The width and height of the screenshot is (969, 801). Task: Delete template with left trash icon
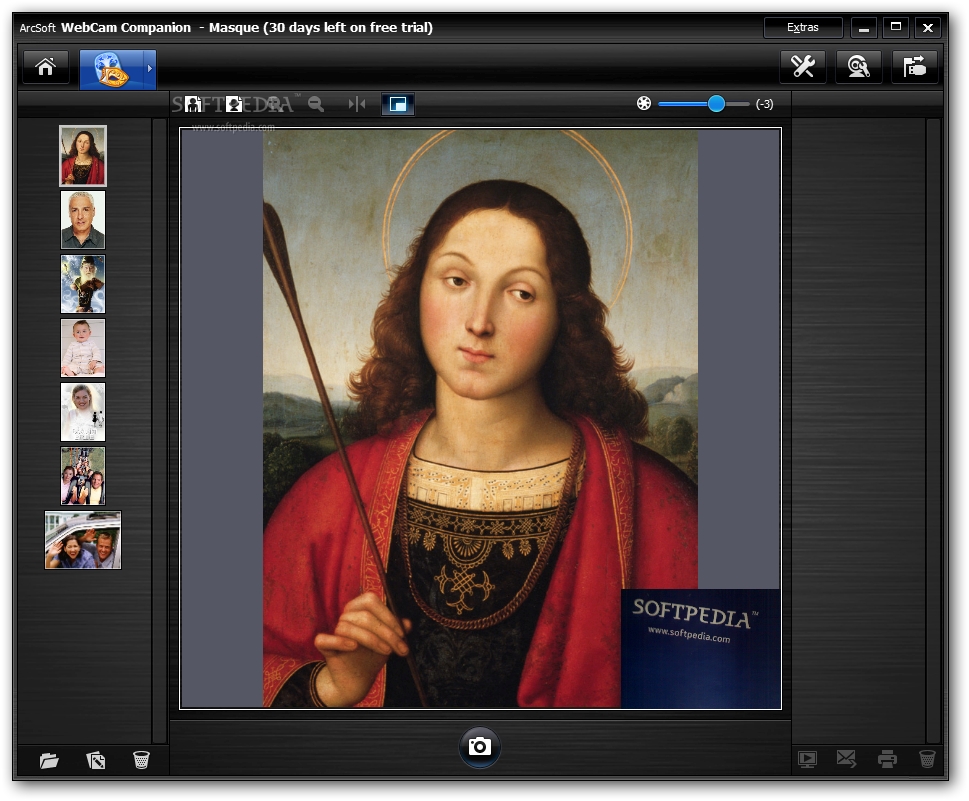click(x=141, y=760)
